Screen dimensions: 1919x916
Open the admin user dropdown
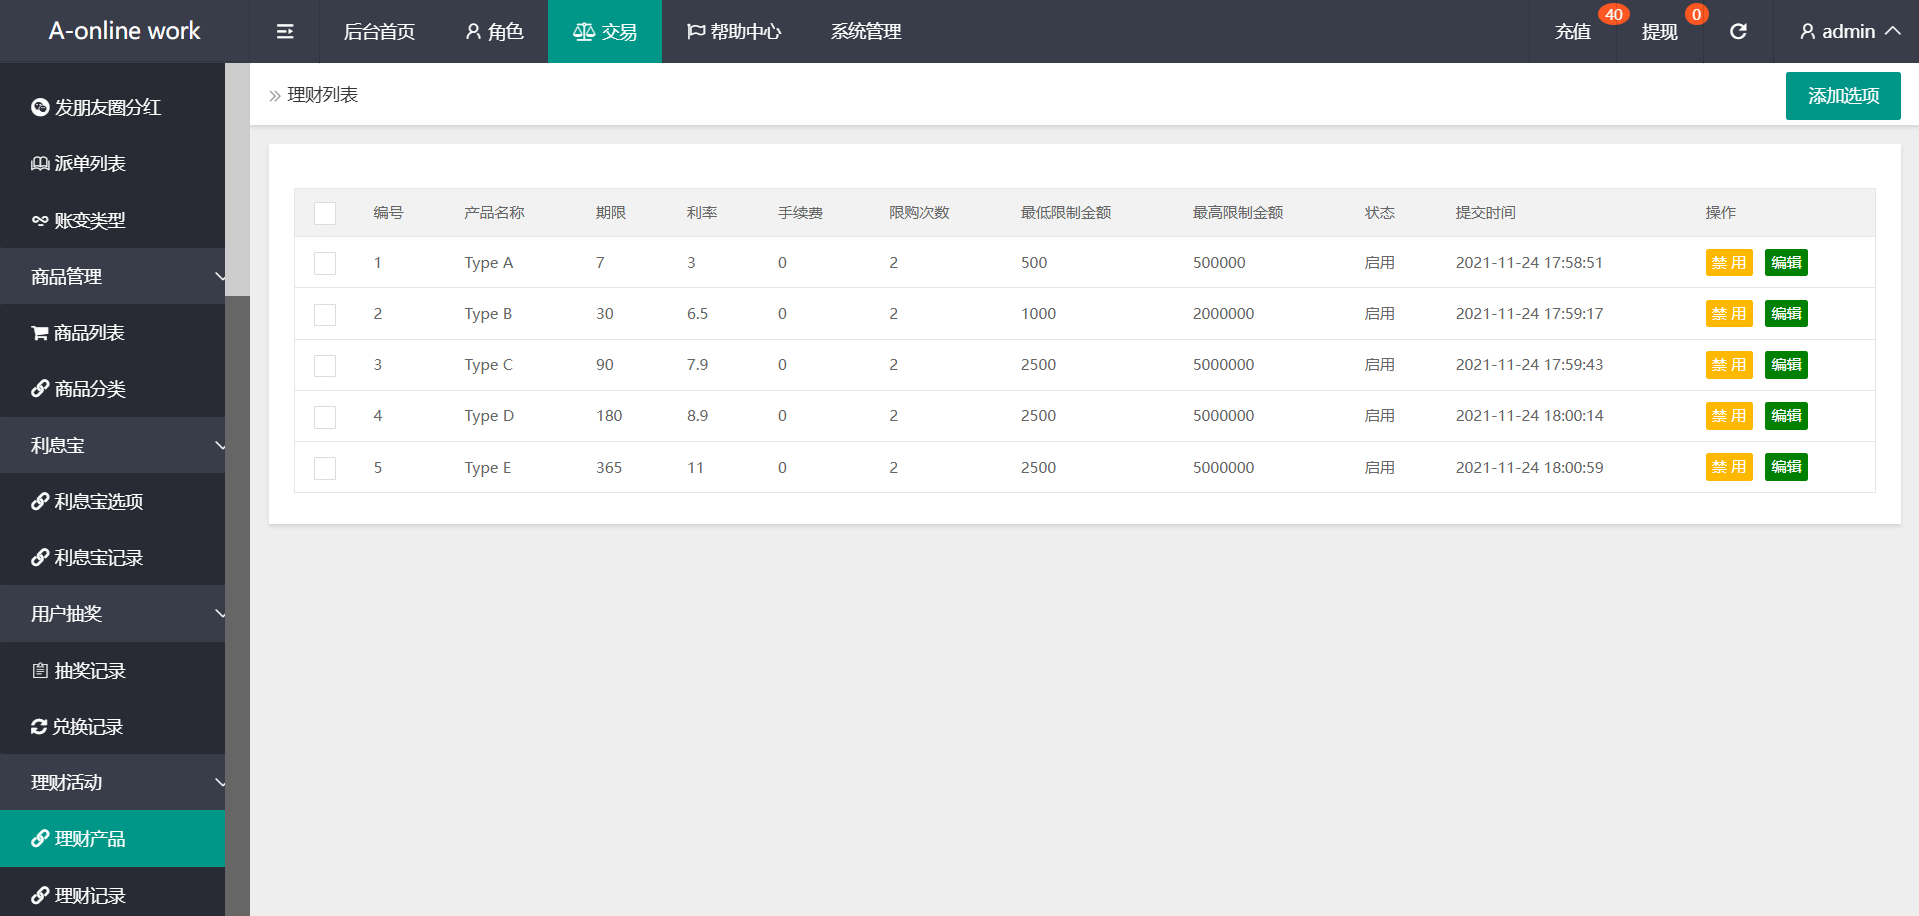click(1849, 32)
